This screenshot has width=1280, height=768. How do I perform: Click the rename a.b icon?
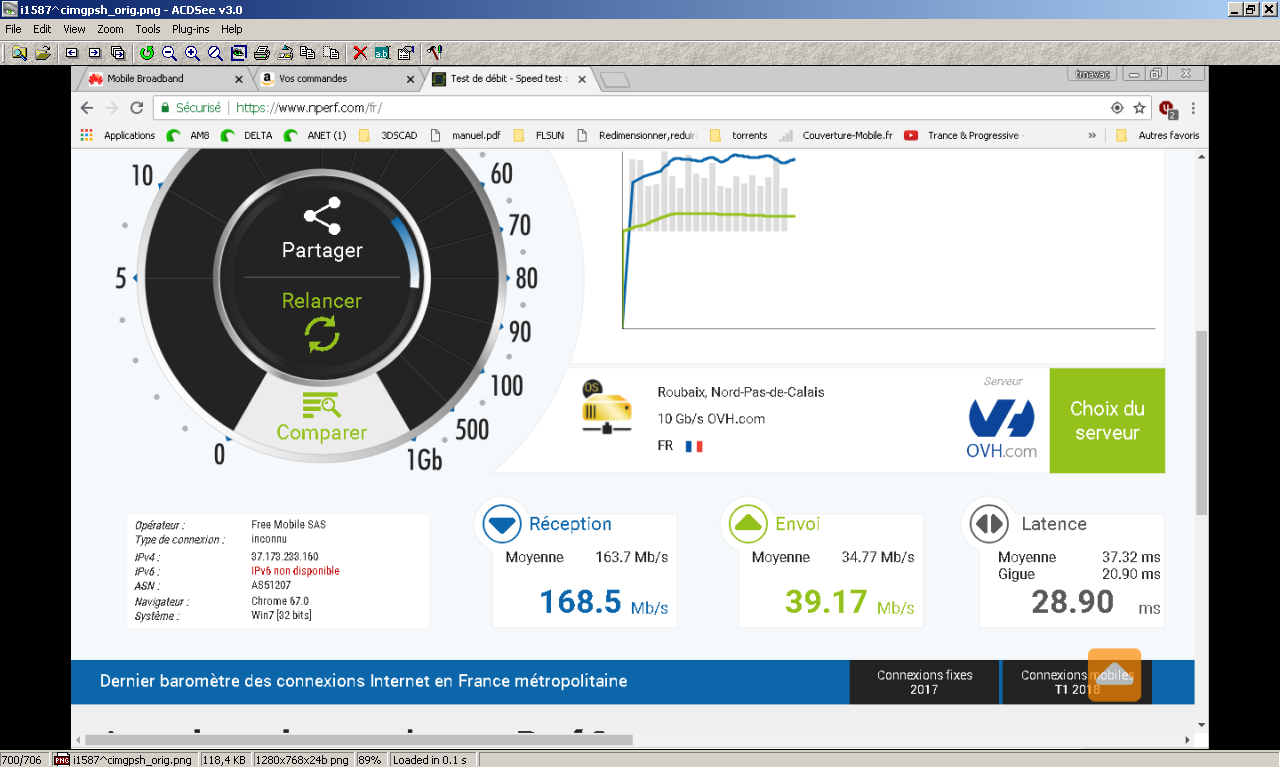(382, 53)
